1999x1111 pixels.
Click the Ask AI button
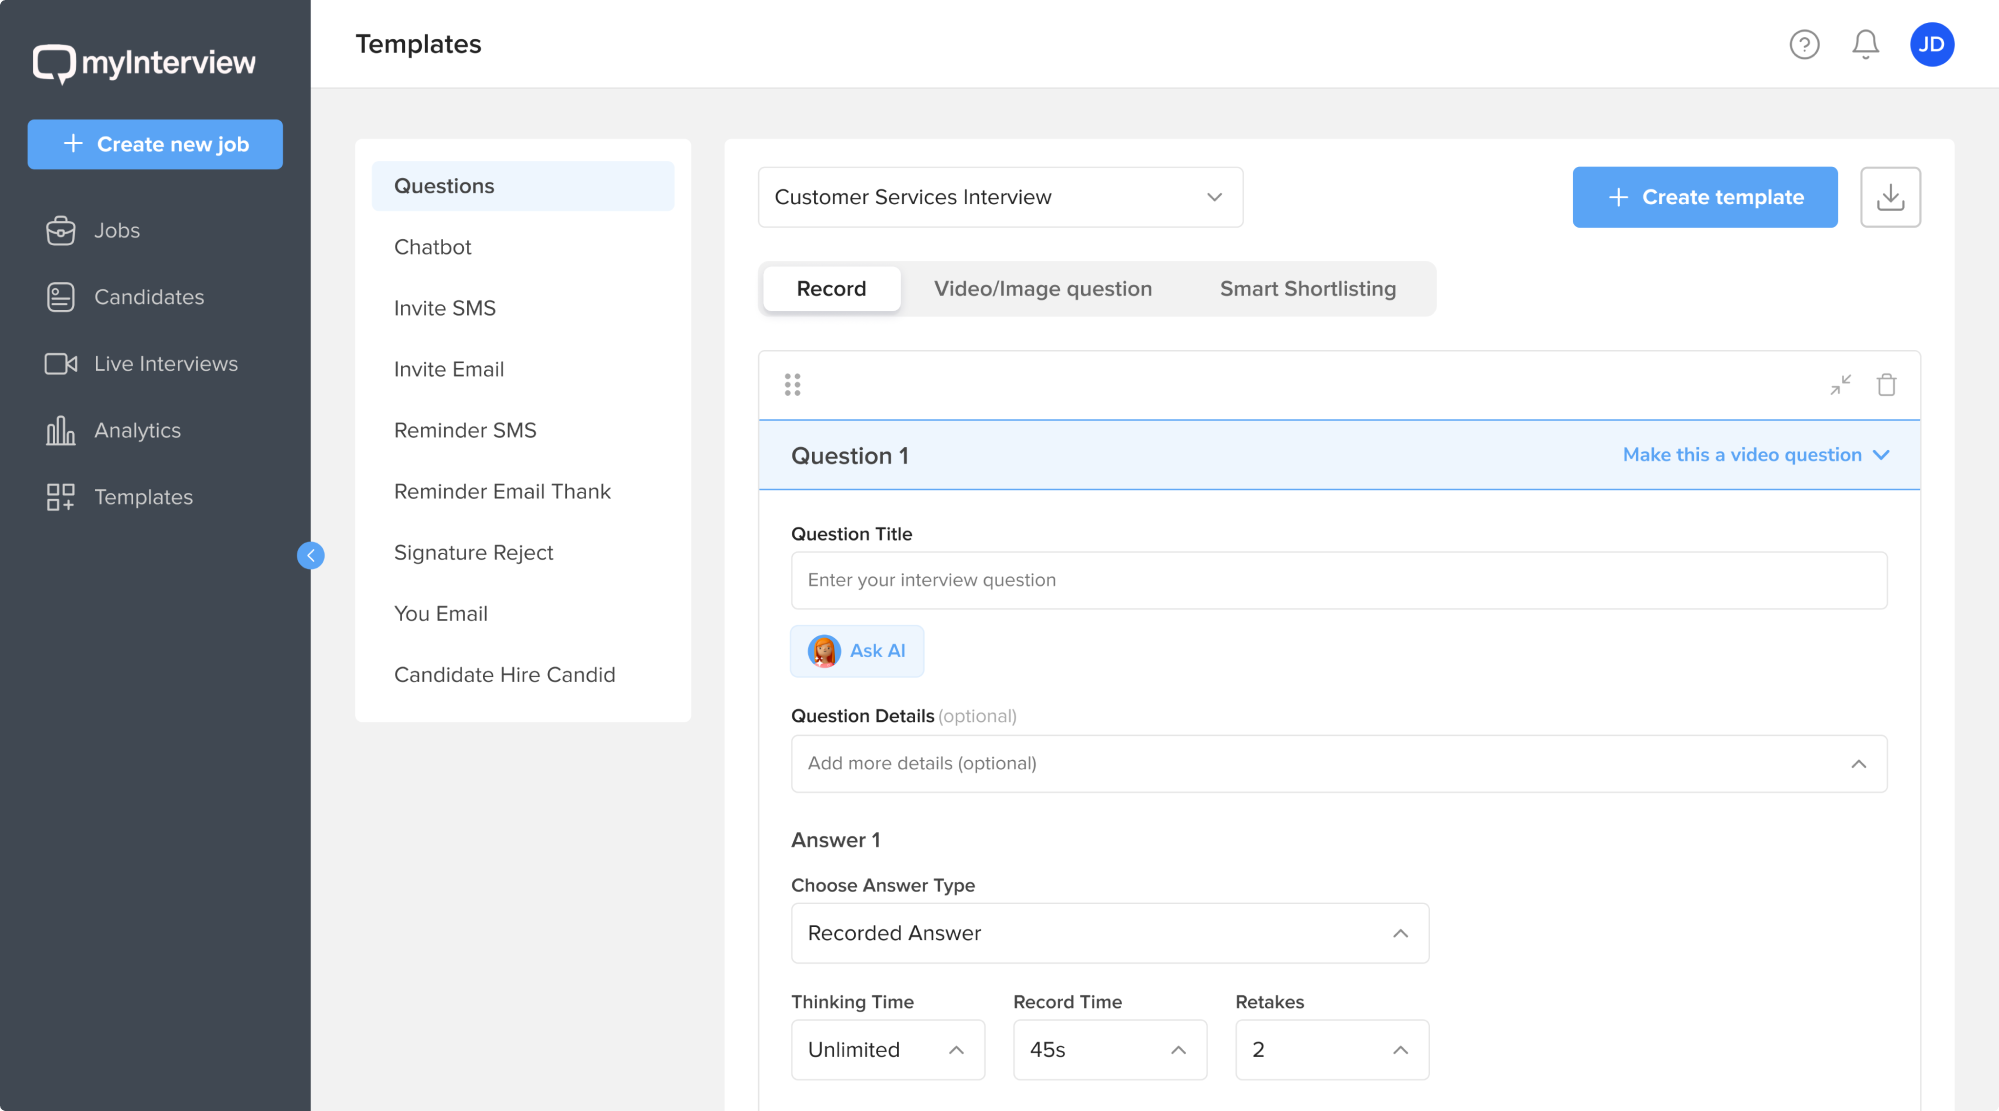(857, 650)
